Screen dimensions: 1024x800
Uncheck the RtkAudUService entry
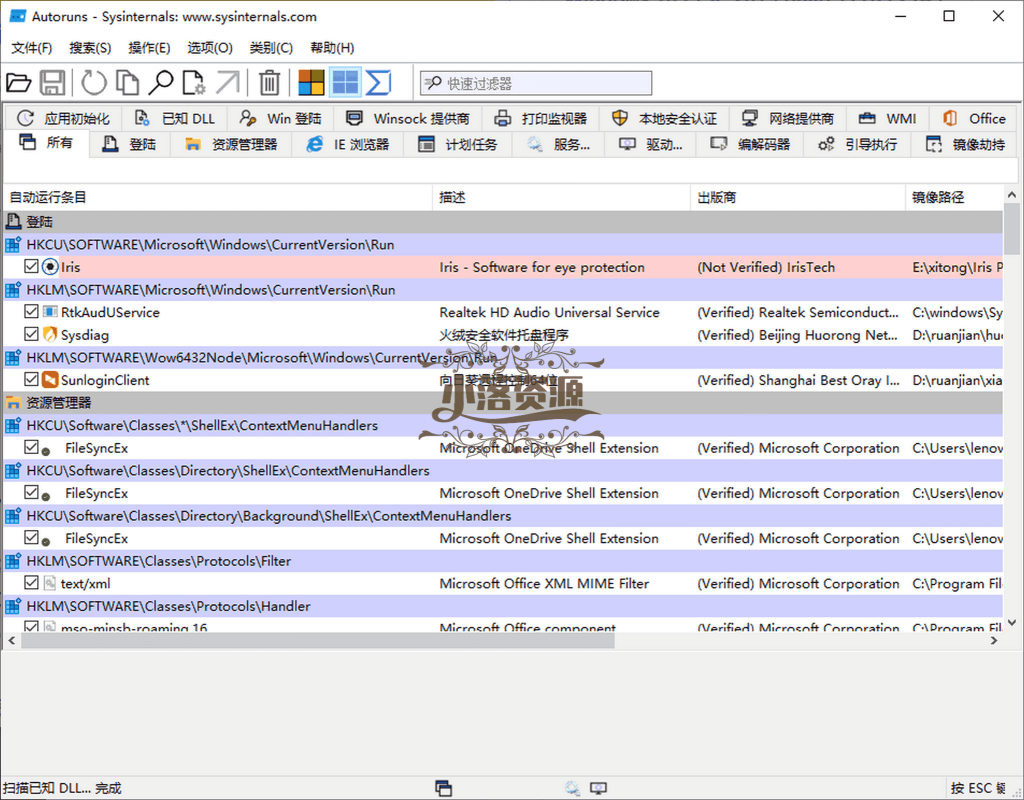click(x=31, y=312)
